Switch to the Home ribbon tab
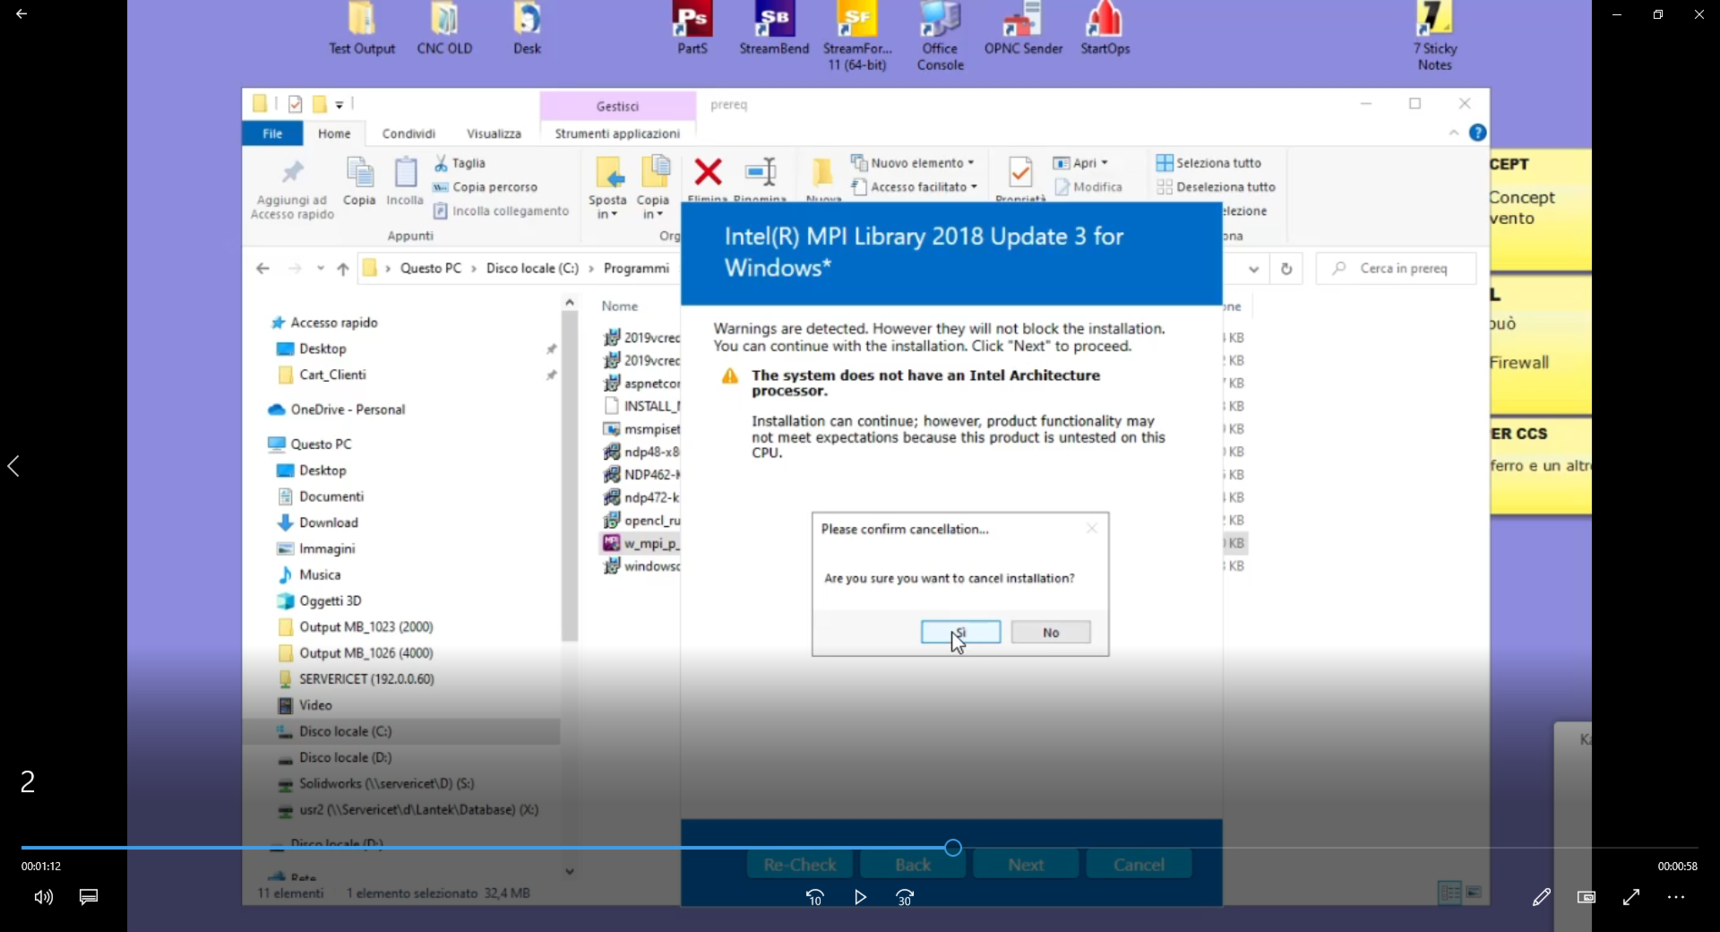This screenshot has width=1720, height=932. click(x=334, y=133)
